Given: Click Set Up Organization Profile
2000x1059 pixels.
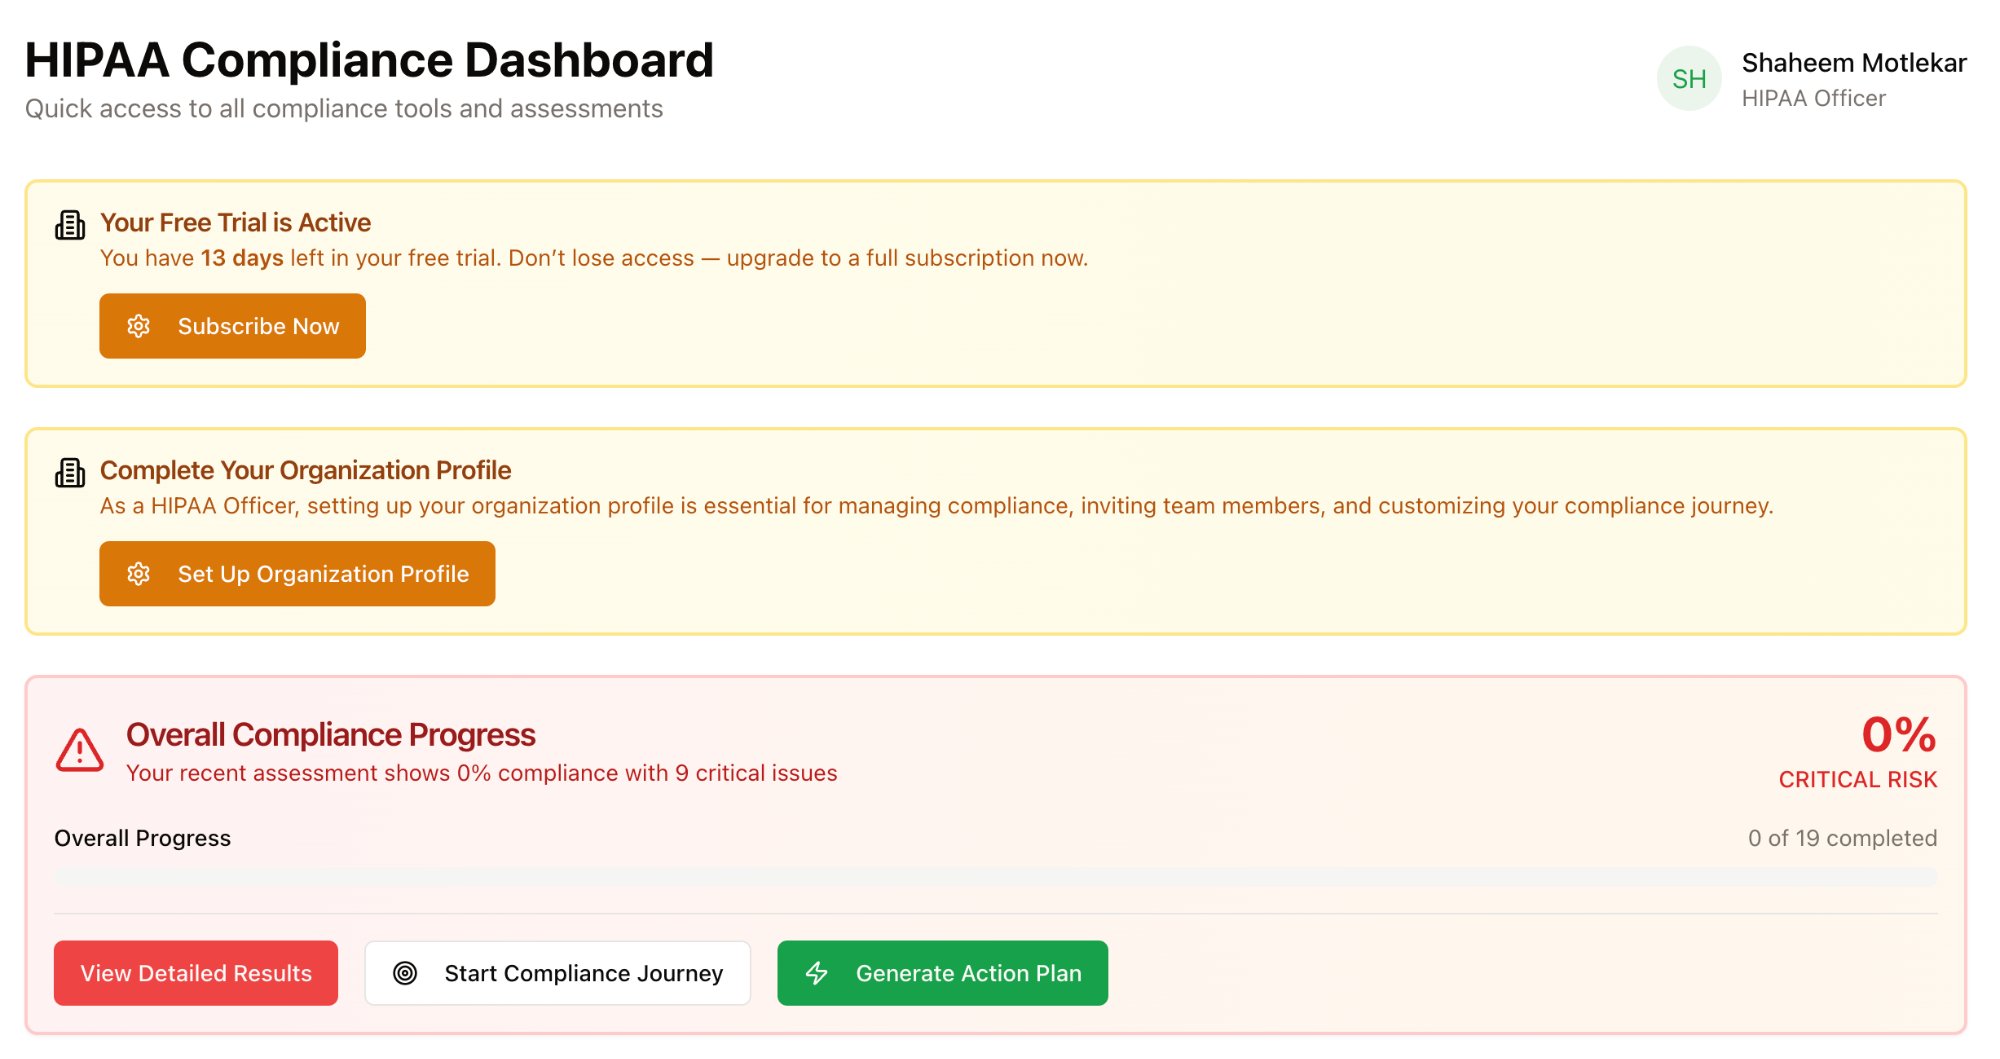Looking at the screenshot, I should pos(297,573).
